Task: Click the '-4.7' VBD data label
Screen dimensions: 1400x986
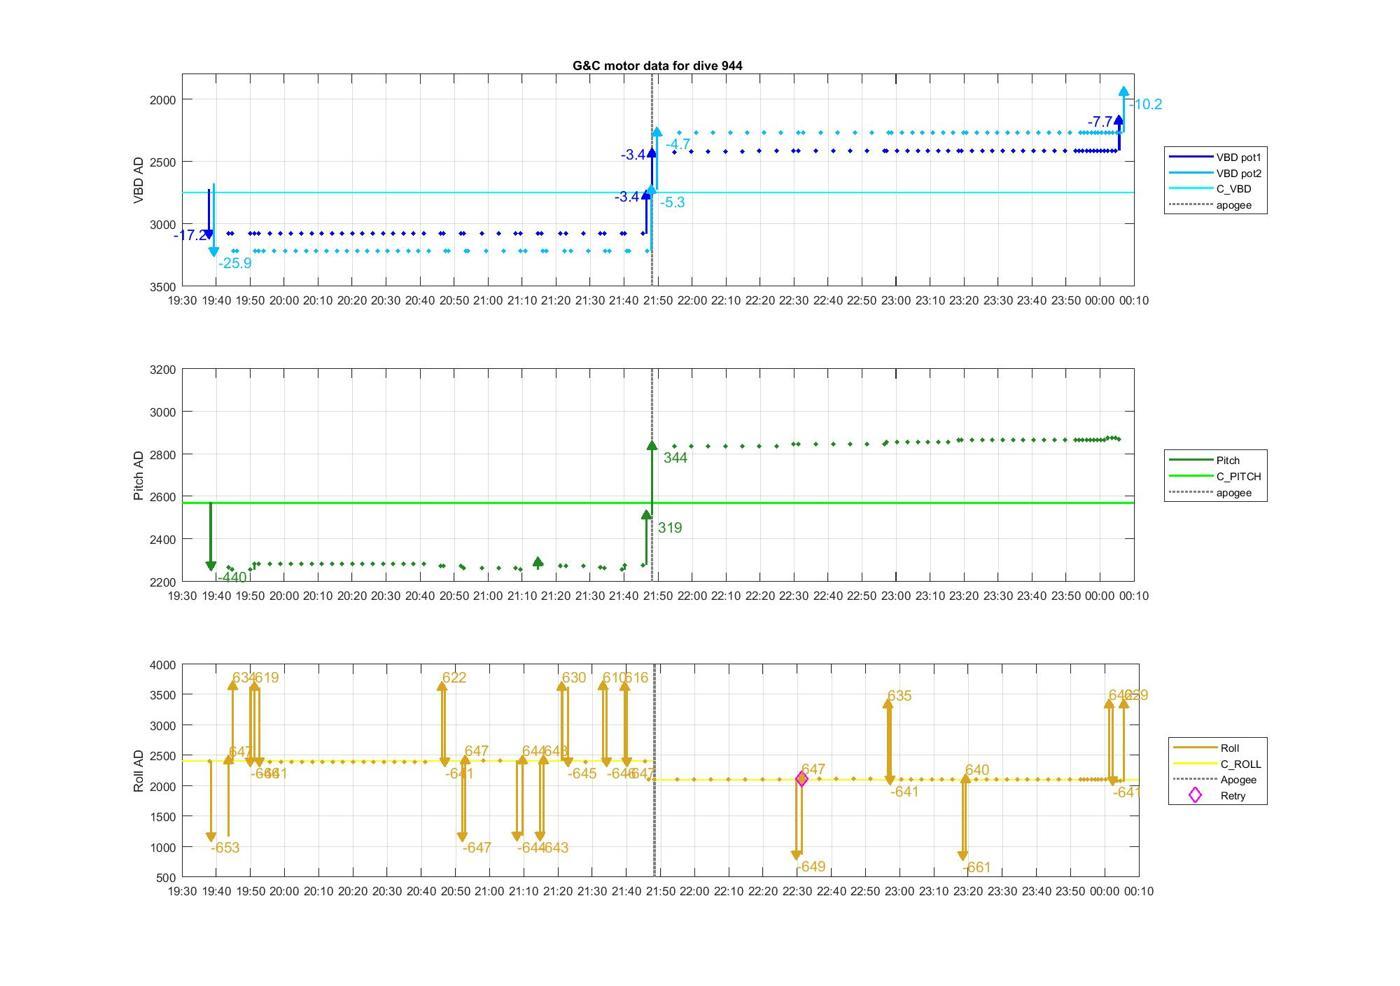Action: (x=678, y=145)
